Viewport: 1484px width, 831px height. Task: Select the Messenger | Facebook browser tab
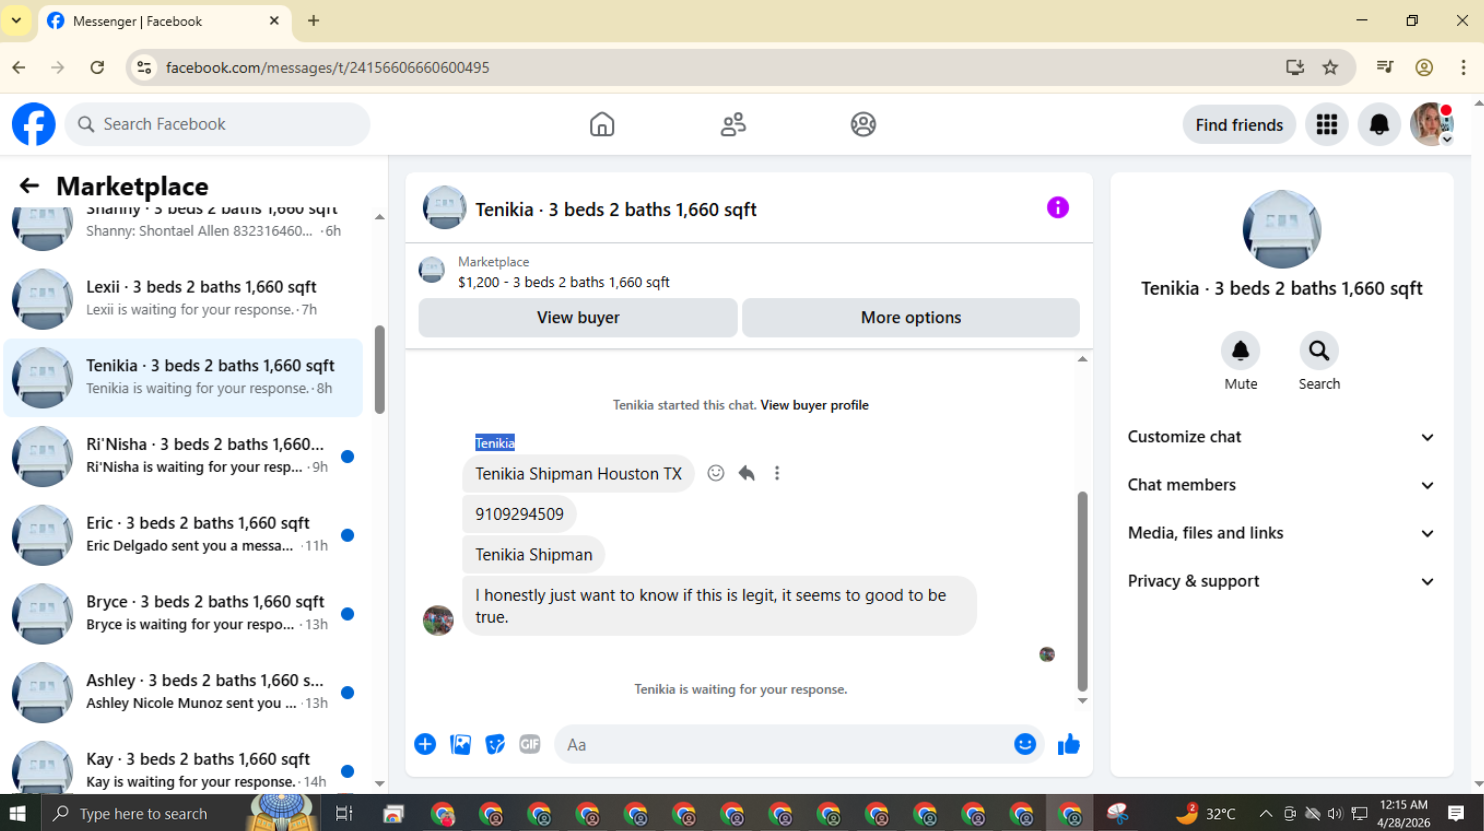165,21
